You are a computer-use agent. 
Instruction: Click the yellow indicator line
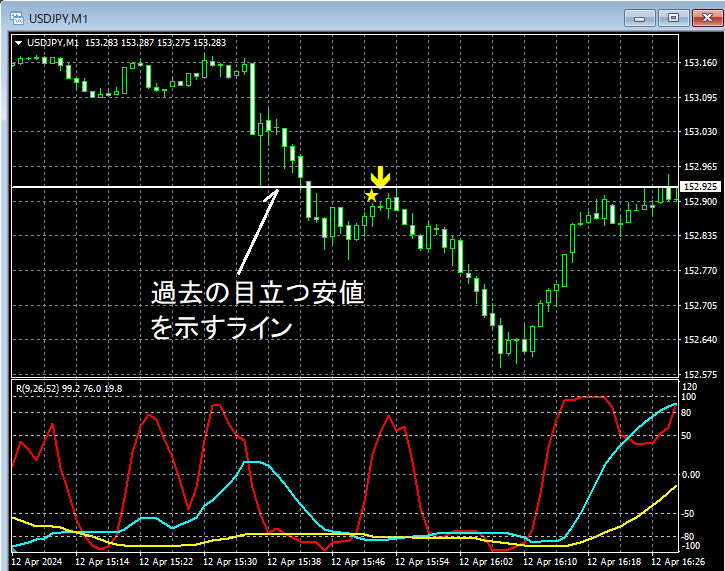pyautogui.click(x=647, y=509)
